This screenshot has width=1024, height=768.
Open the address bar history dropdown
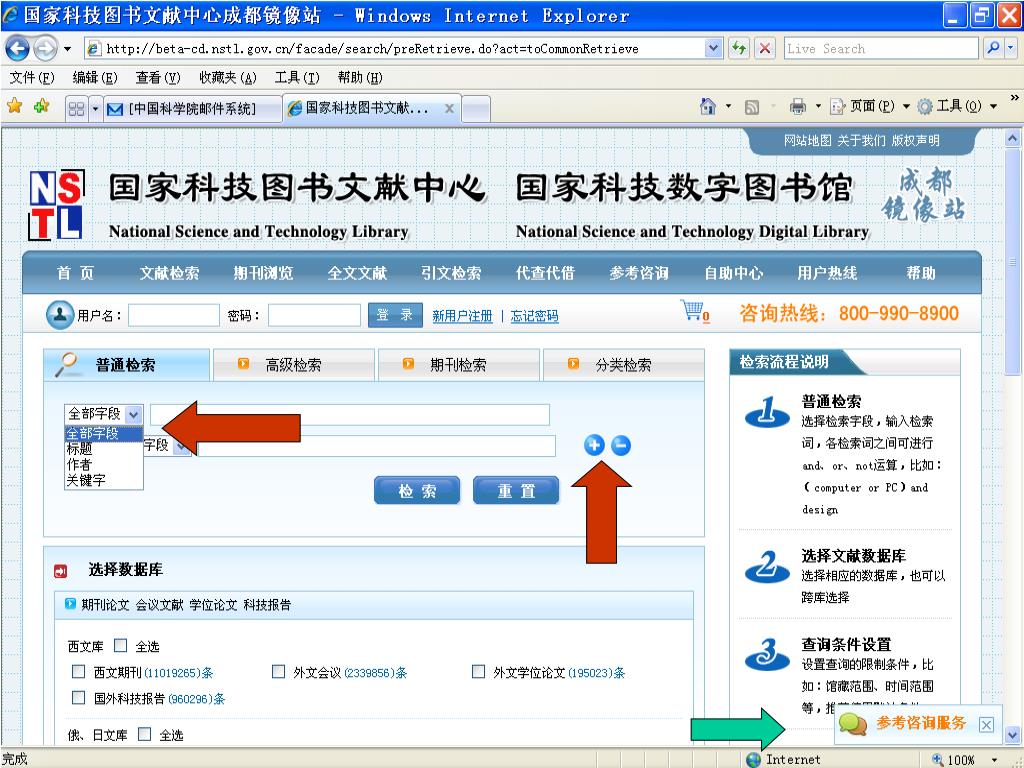click(714, 48)
